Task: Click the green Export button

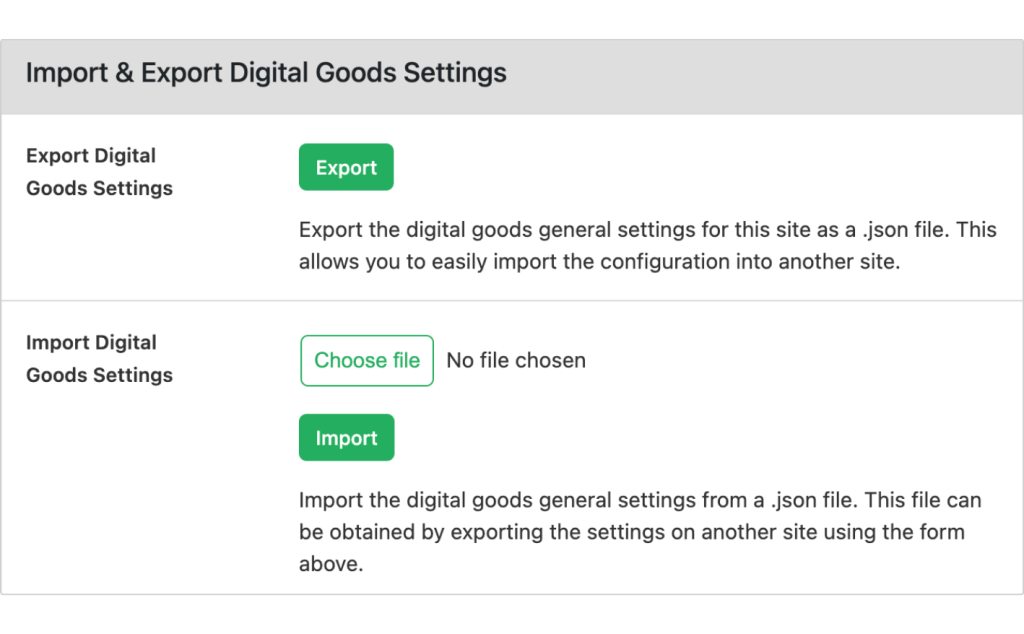Action: (x=346, y=167)
